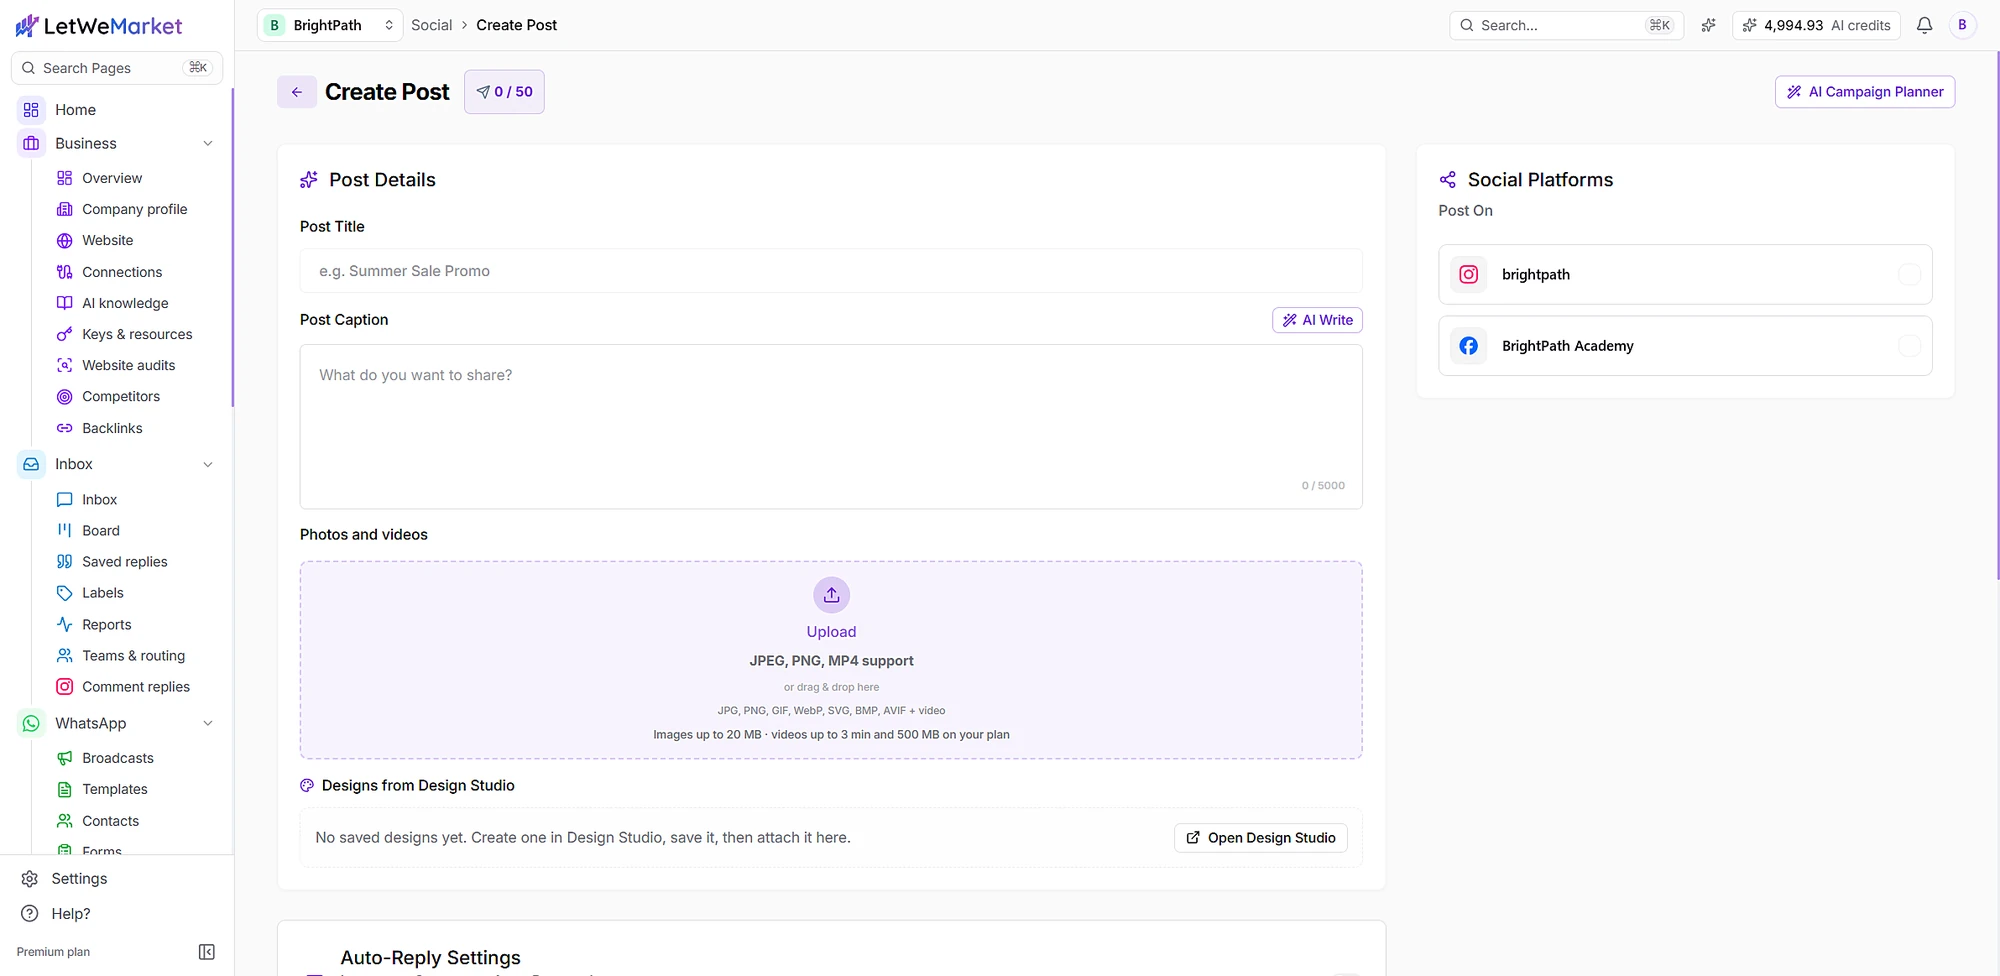
Task: Click the sparkle AI assistant icon in header
Action: click(x=1708, y=25)
